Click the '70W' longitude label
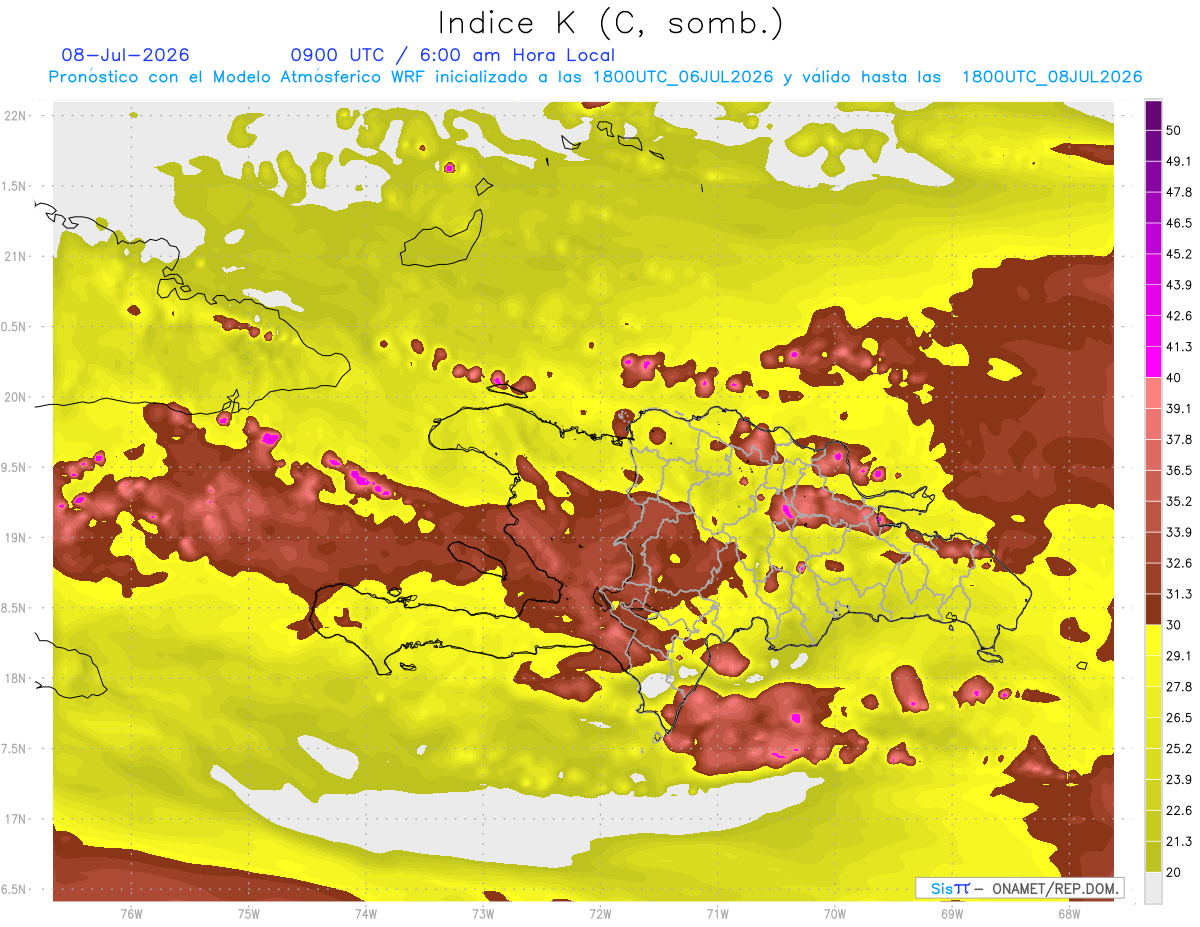Image resolution: width=1200 pixels, height=927 pixels. [x=835, y=913]
